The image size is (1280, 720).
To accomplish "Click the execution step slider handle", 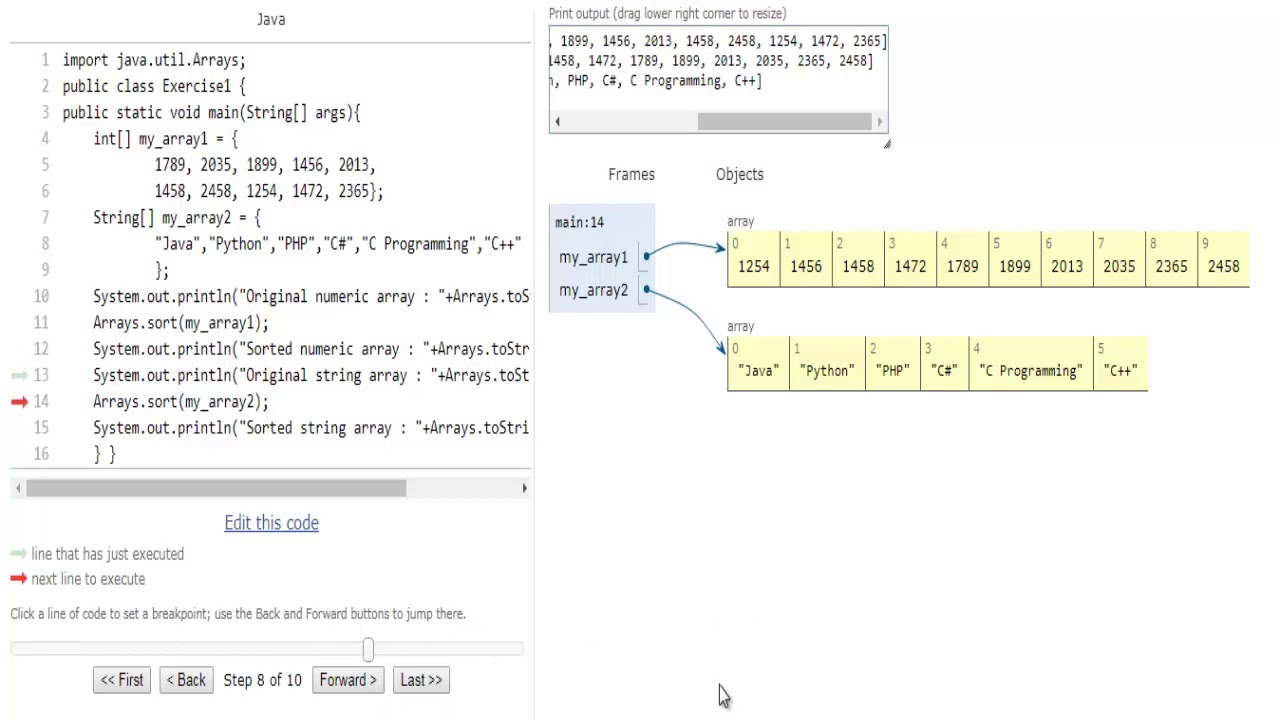I will click(368, 650).
